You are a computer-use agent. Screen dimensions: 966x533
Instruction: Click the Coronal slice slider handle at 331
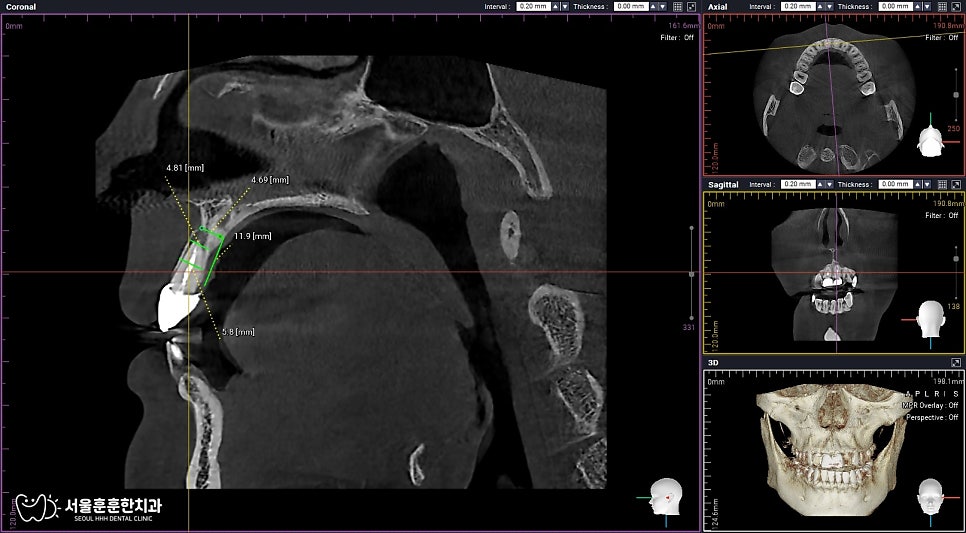coord(691,274)
